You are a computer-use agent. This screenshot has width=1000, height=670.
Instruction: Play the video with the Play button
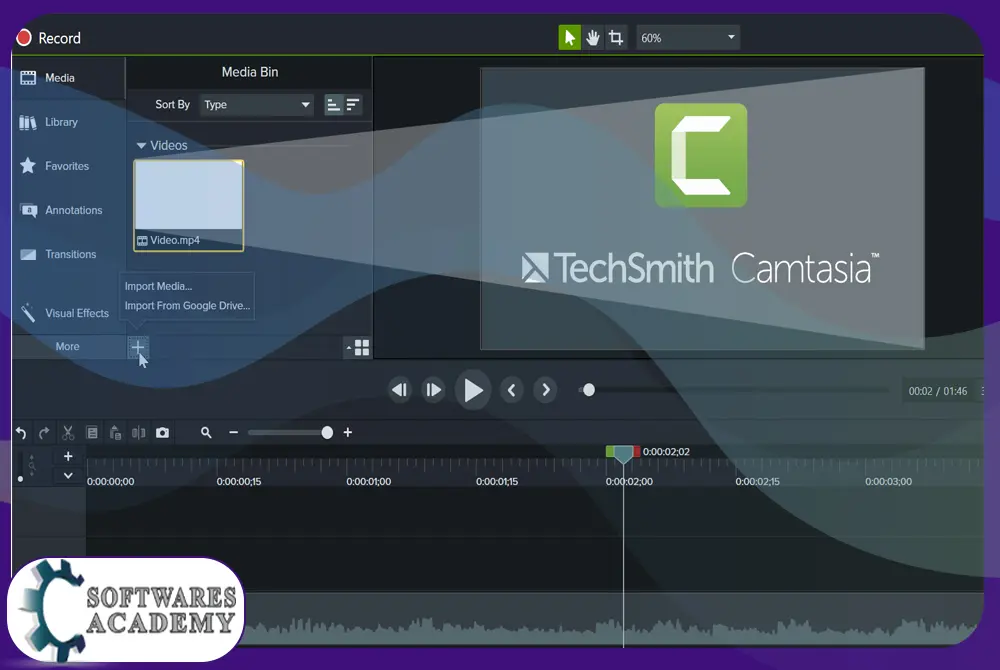[473, 390]
